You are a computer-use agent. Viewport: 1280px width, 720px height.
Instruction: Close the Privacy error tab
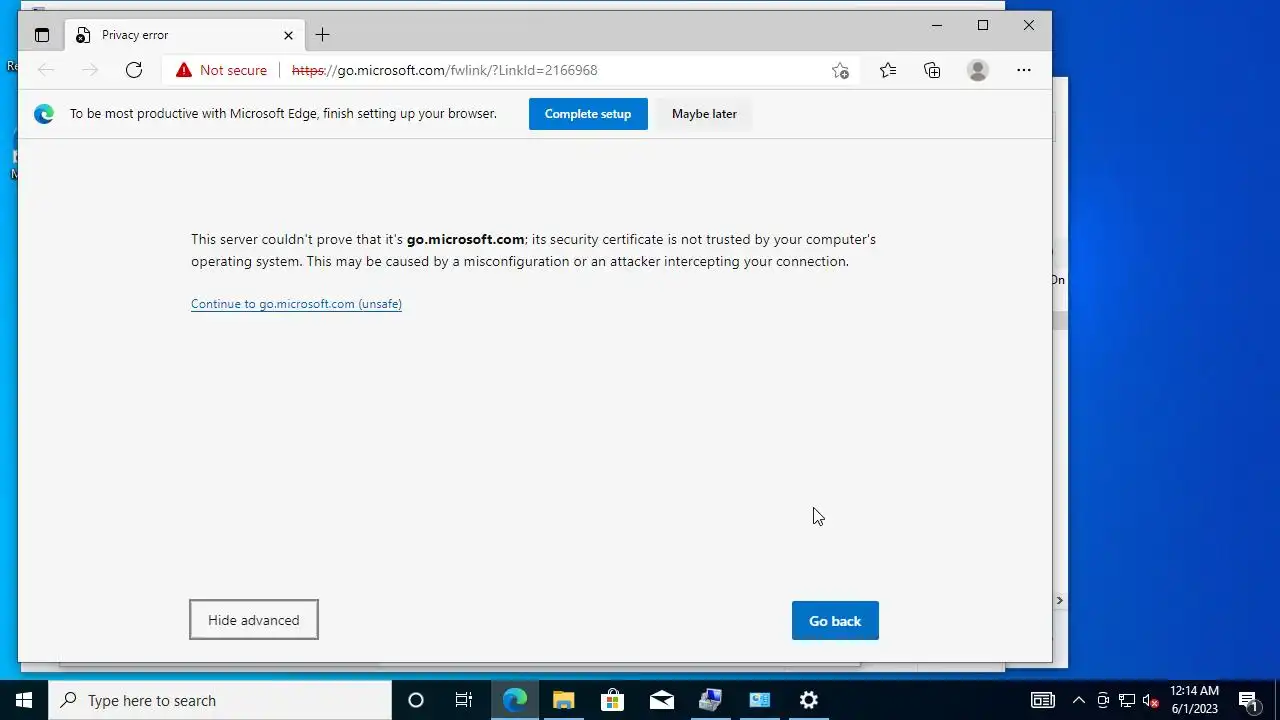pyautogui.click(x=288, y=35)
